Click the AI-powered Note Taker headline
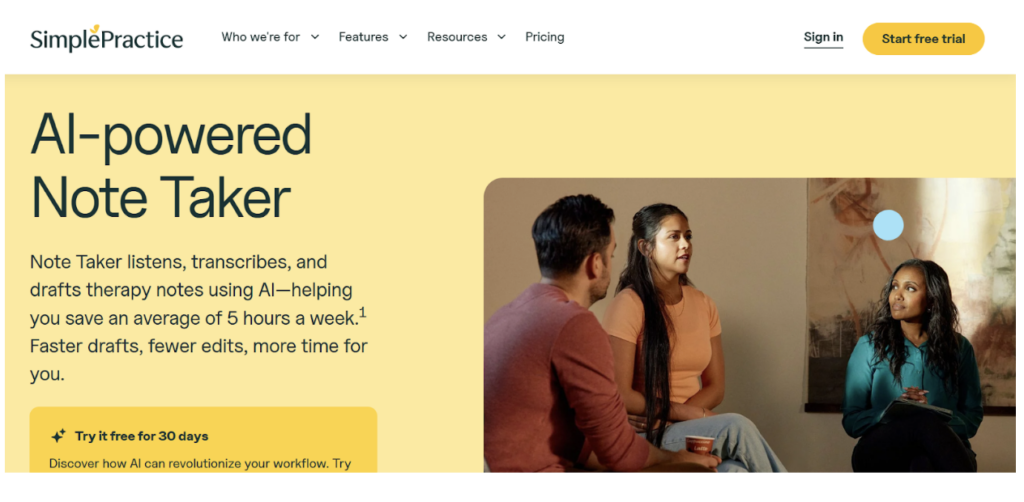Screen dimensions: 1024x502 pos(171,165)
